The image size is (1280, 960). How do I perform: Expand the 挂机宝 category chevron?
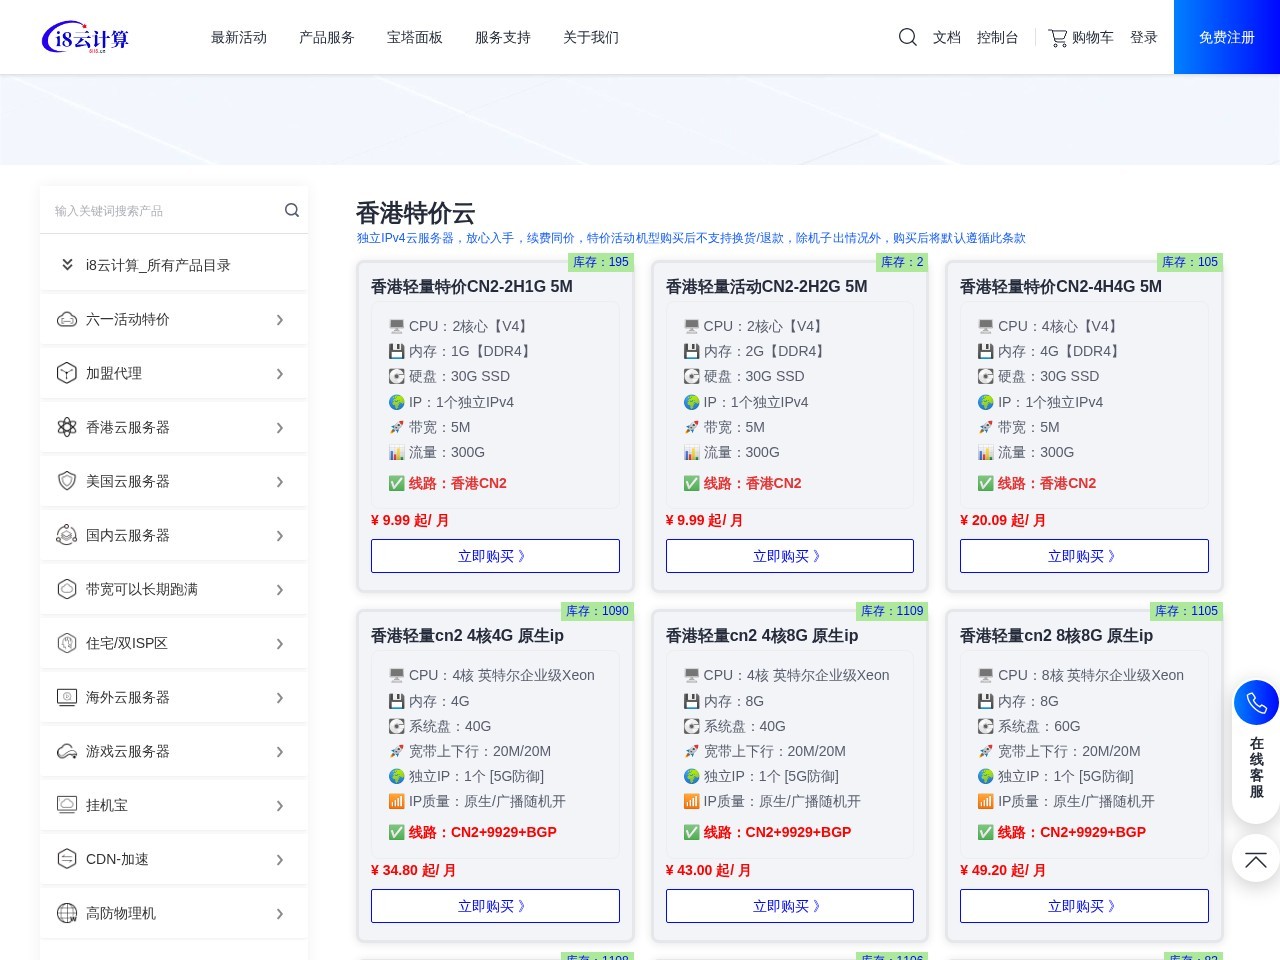tap(280, 806)
